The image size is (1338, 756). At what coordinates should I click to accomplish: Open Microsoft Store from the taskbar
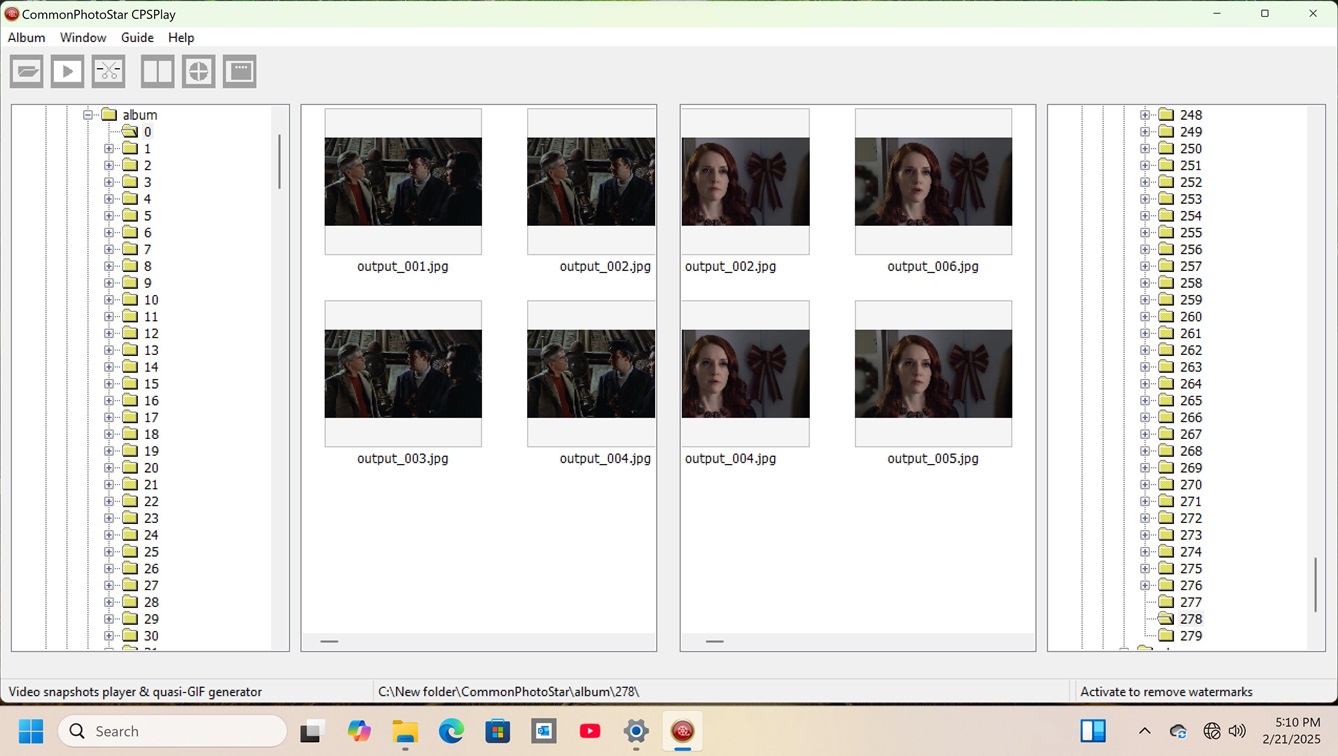pyautogui.click(x=498, y=731)
